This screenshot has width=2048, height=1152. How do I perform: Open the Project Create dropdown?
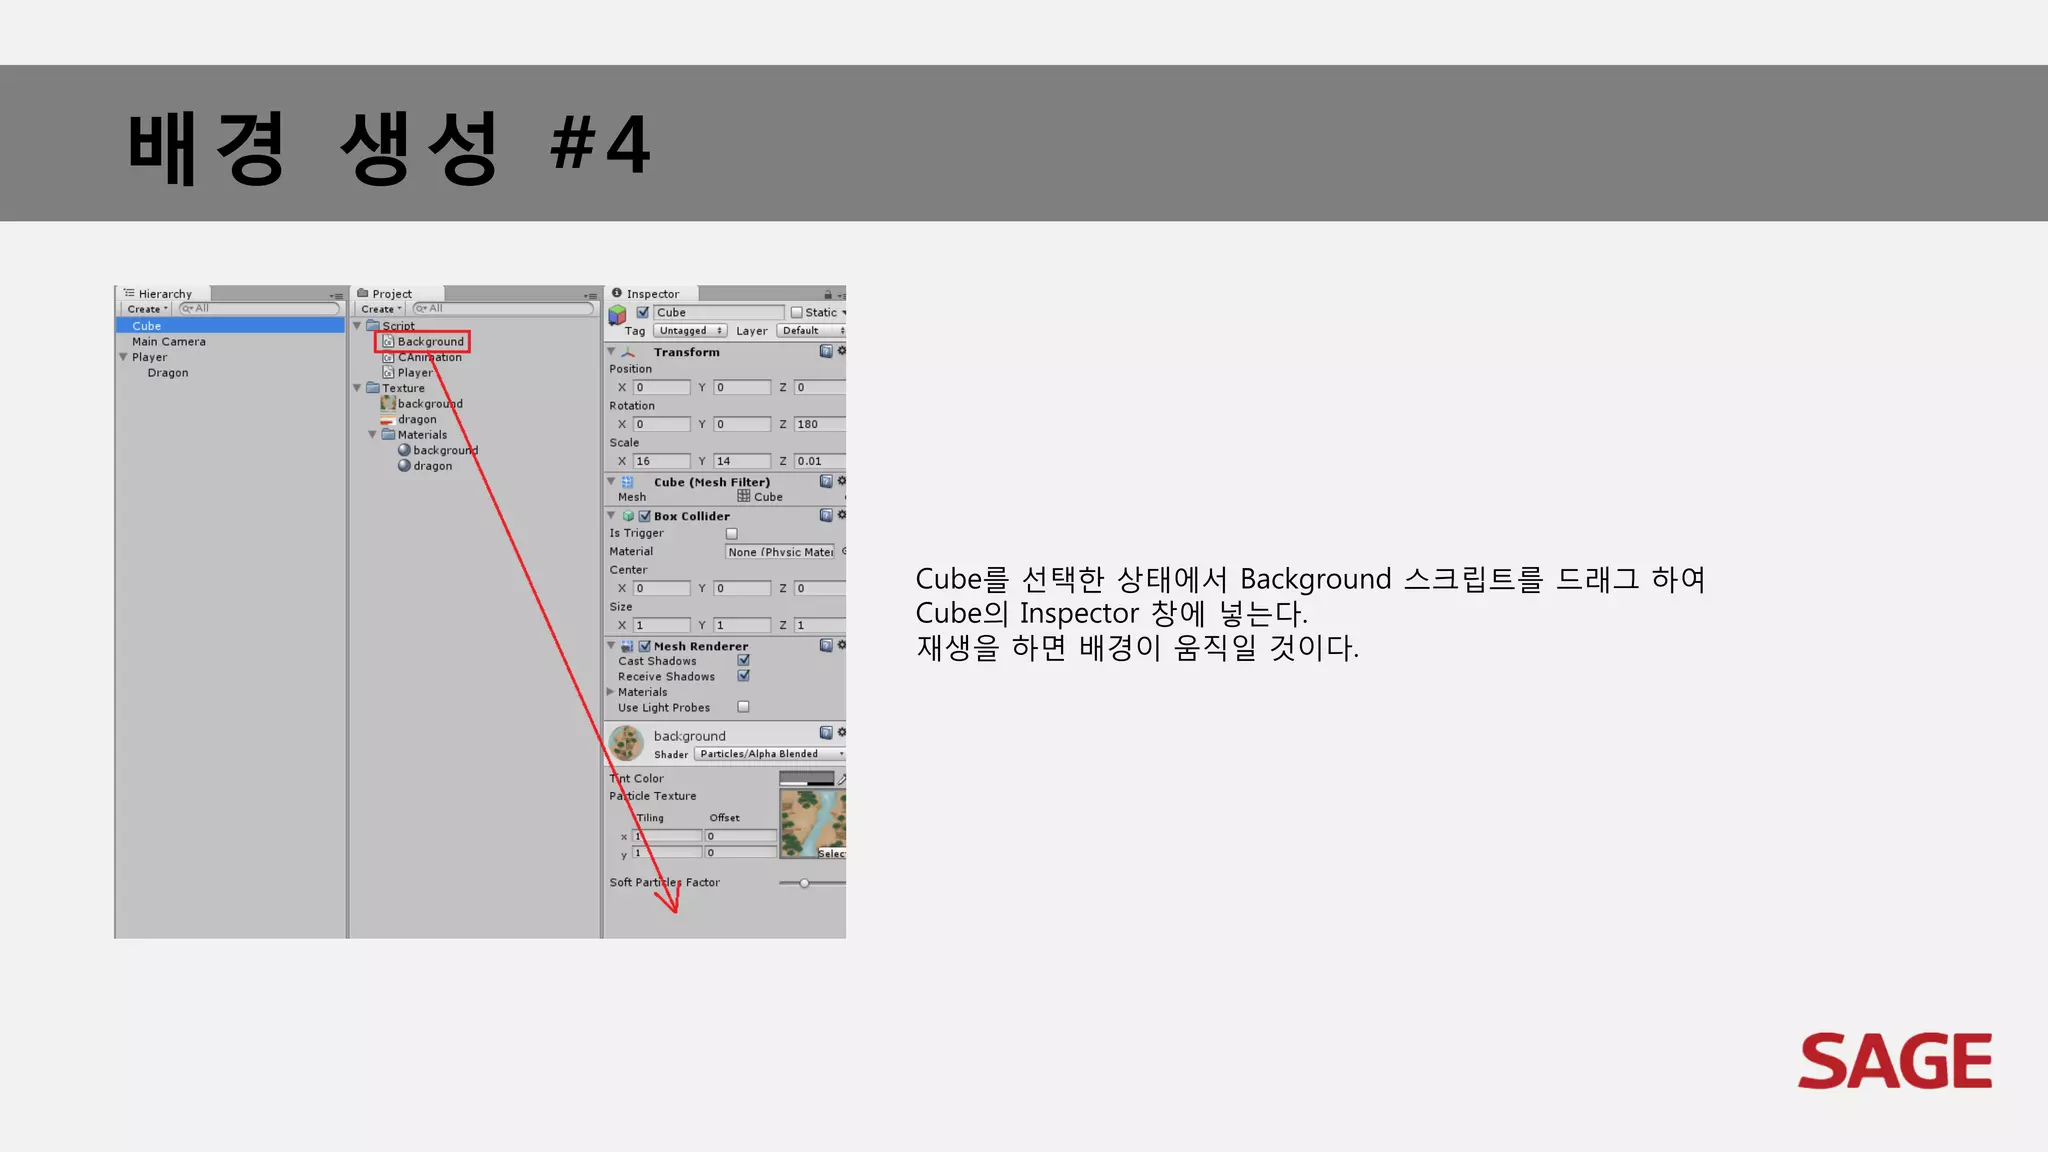[381, 309]
